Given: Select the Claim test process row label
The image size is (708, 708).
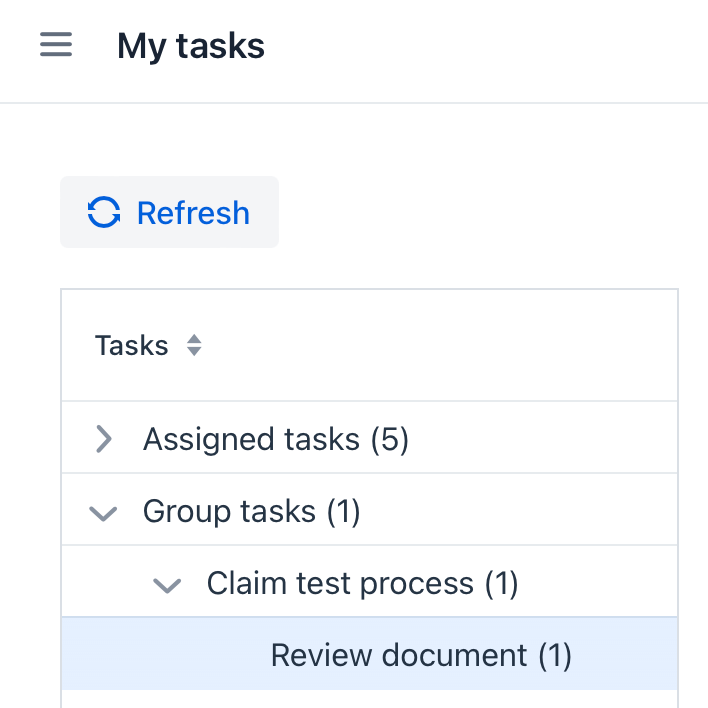Looking at the screenshot, I should coord(340,584).
